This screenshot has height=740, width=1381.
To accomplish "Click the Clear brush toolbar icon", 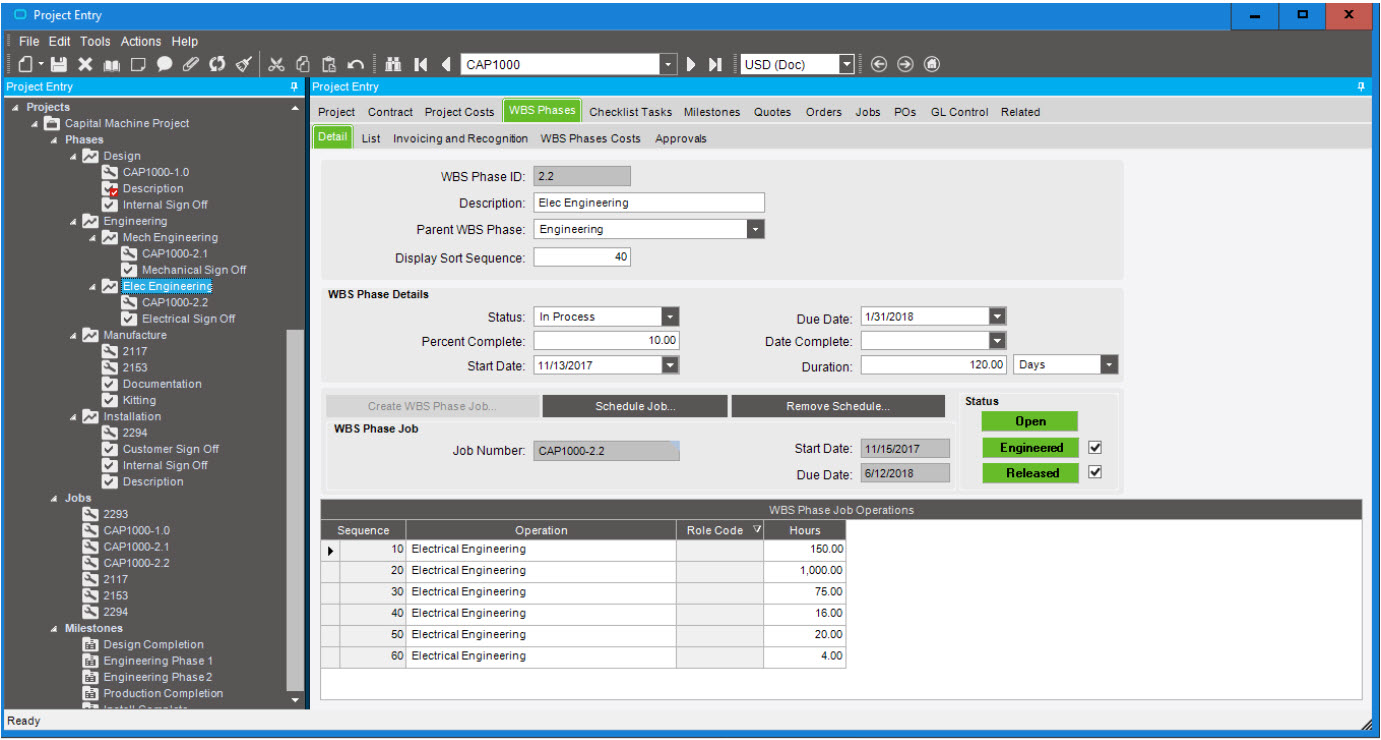I will point(243,64).
